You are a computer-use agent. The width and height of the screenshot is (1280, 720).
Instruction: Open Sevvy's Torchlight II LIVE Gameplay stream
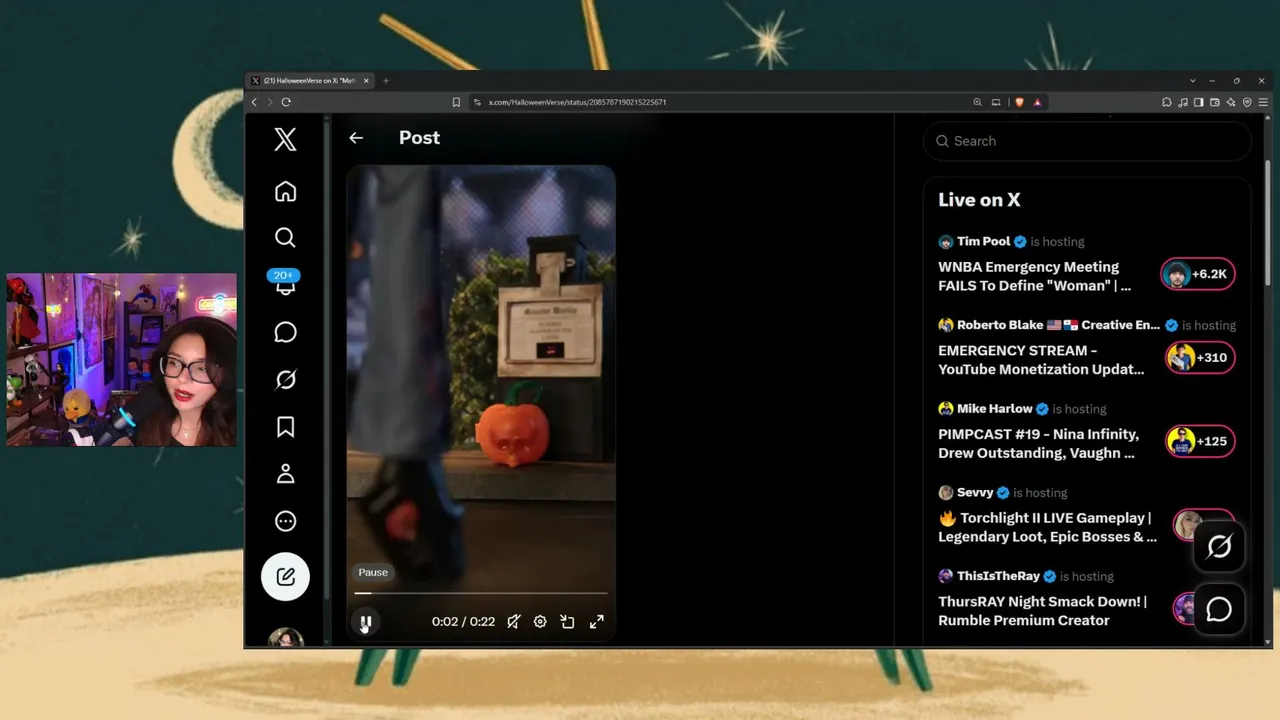[x=1047, y=527]
